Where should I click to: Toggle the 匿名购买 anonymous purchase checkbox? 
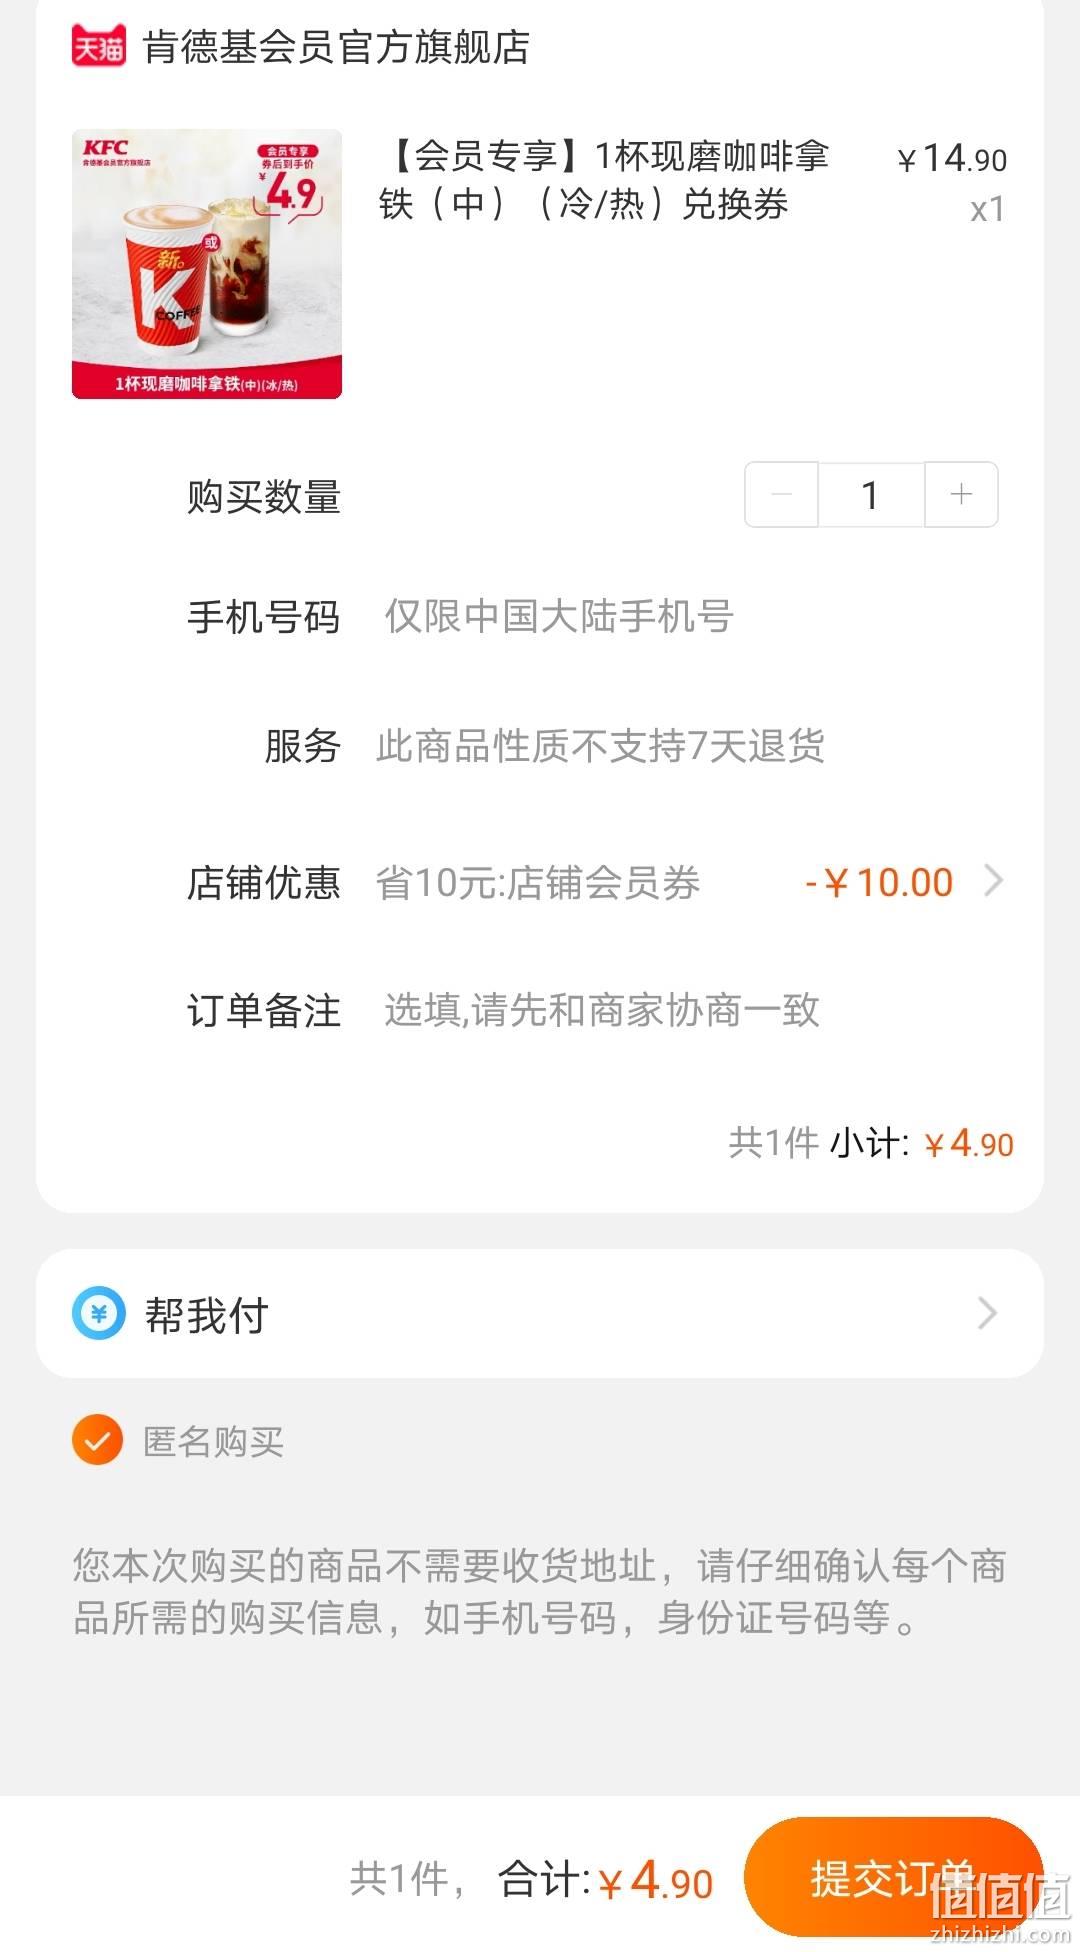[98, 1440]
